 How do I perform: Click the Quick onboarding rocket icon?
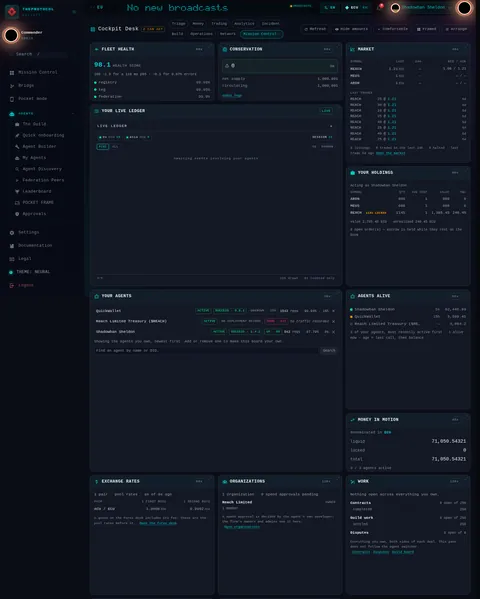[17, 135]
